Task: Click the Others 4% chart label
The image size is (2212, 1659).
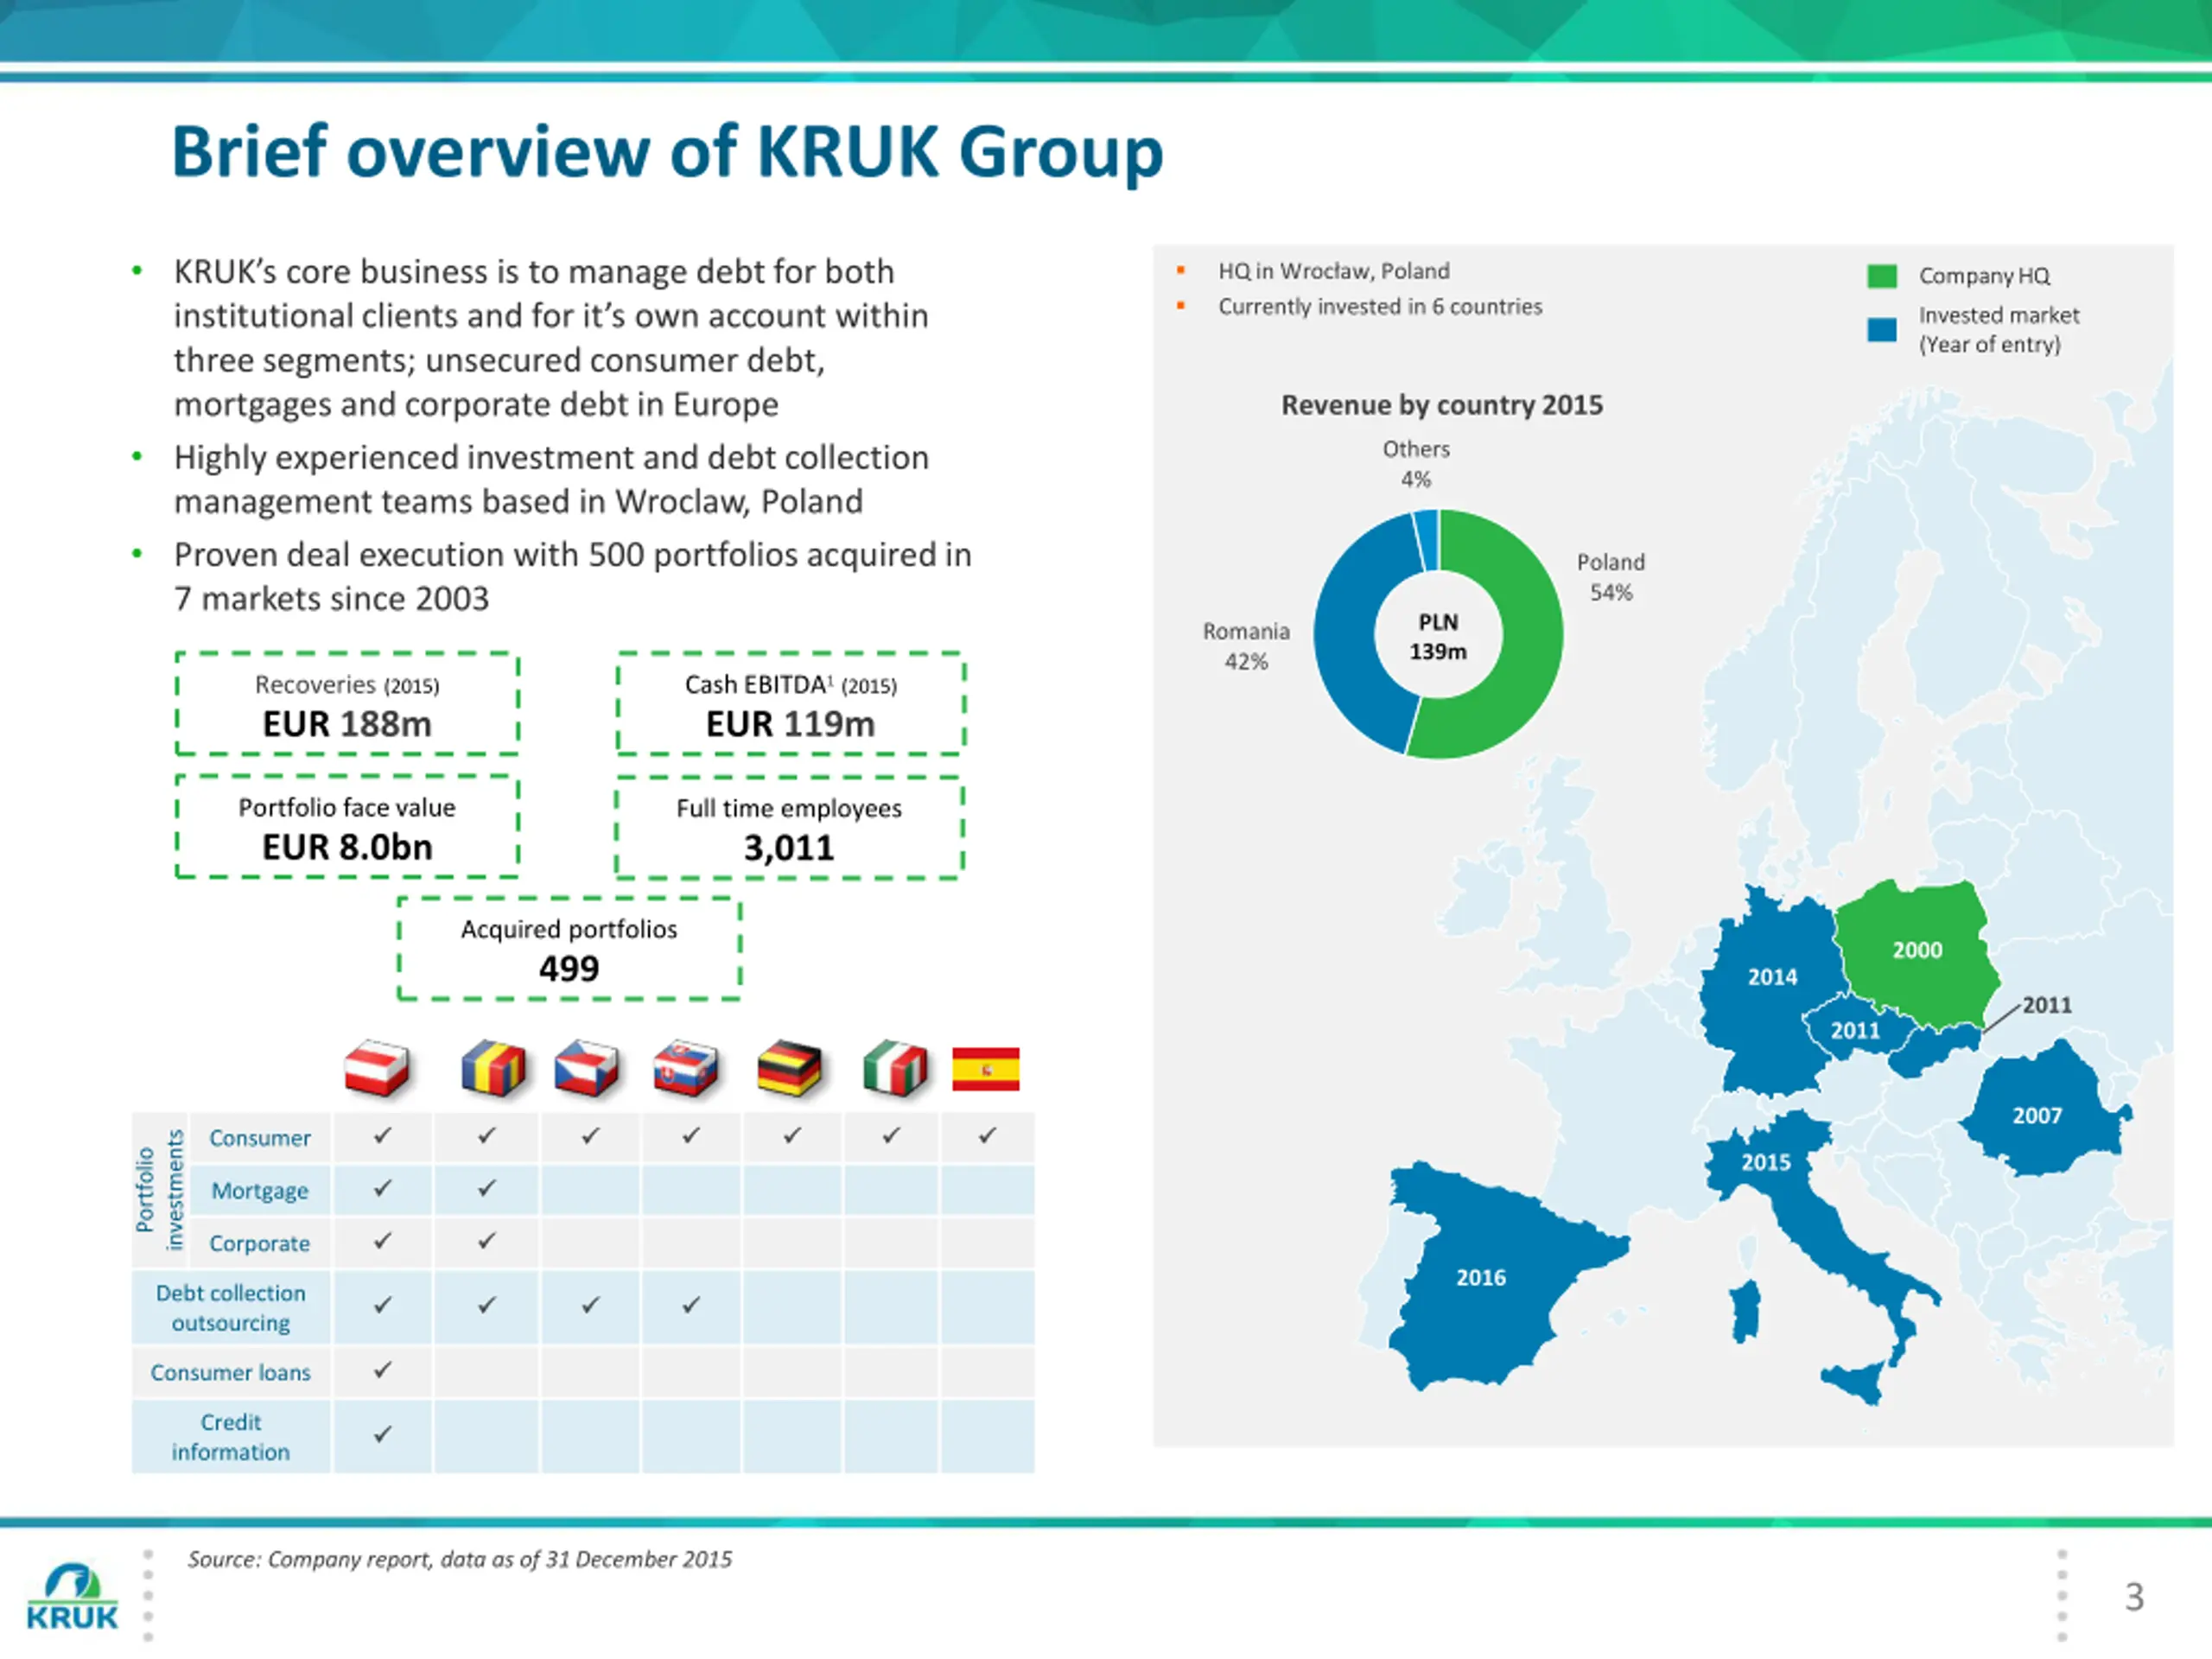Action: click(x=1416, y=464)
